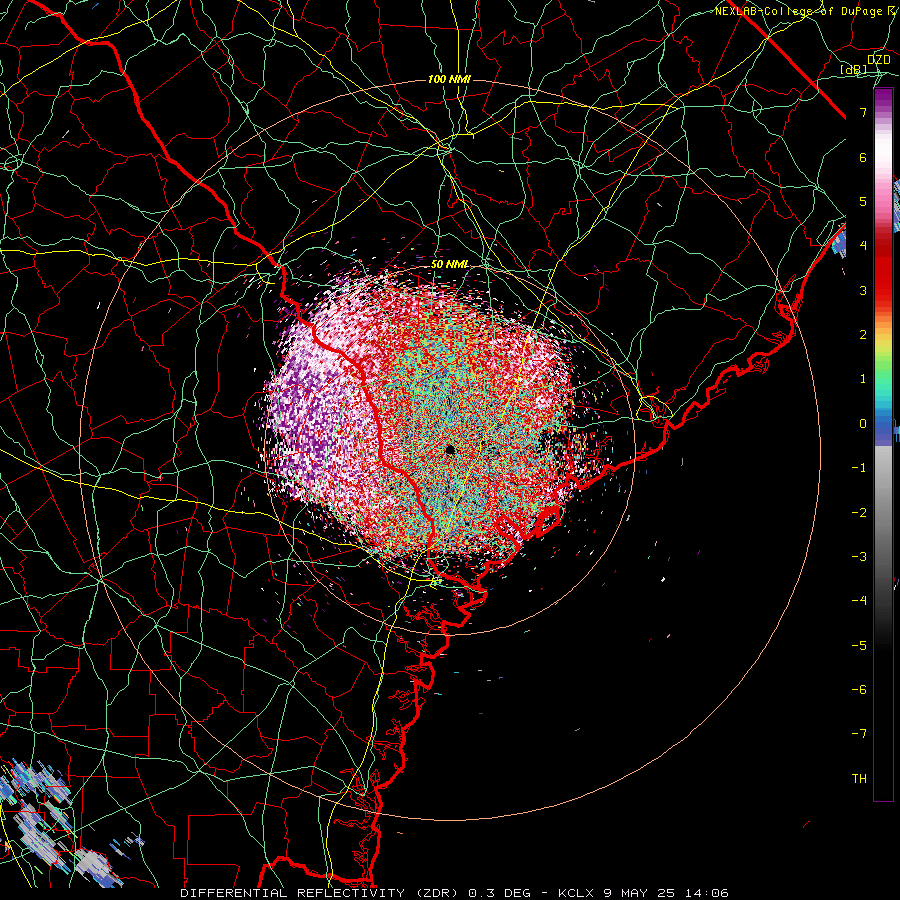900x900 pixels.
Task: Click the "-1" scale label
Action: [859, 468]
